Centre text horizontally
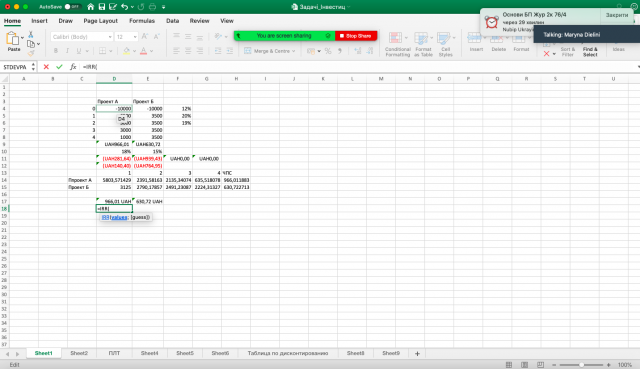640x369 pixels. coord(188,51)
